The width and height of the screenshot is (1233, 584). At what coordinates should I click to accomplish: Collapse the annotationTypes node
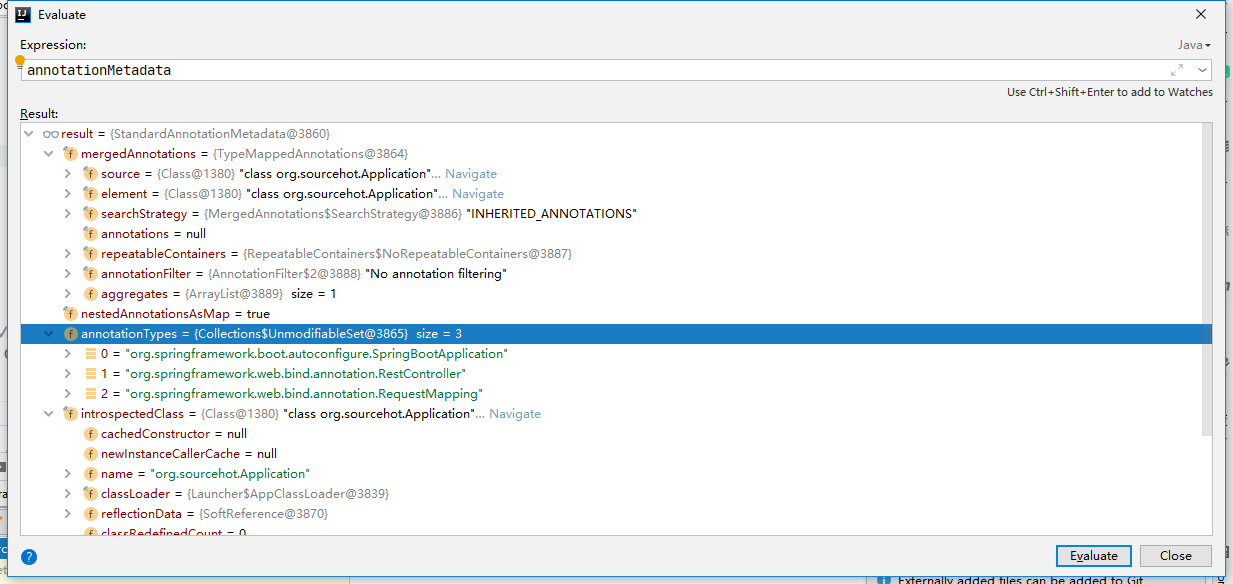48,334
